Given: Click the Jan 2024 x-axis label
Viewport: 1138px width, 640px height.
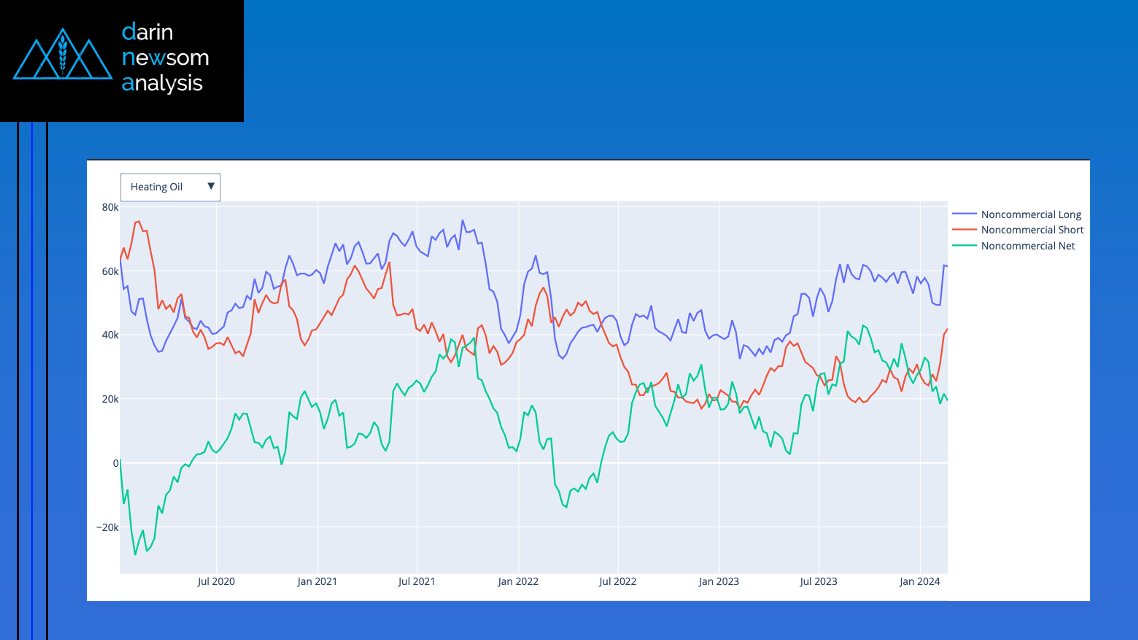Looking at the screenshot, I should pos(919,581).
